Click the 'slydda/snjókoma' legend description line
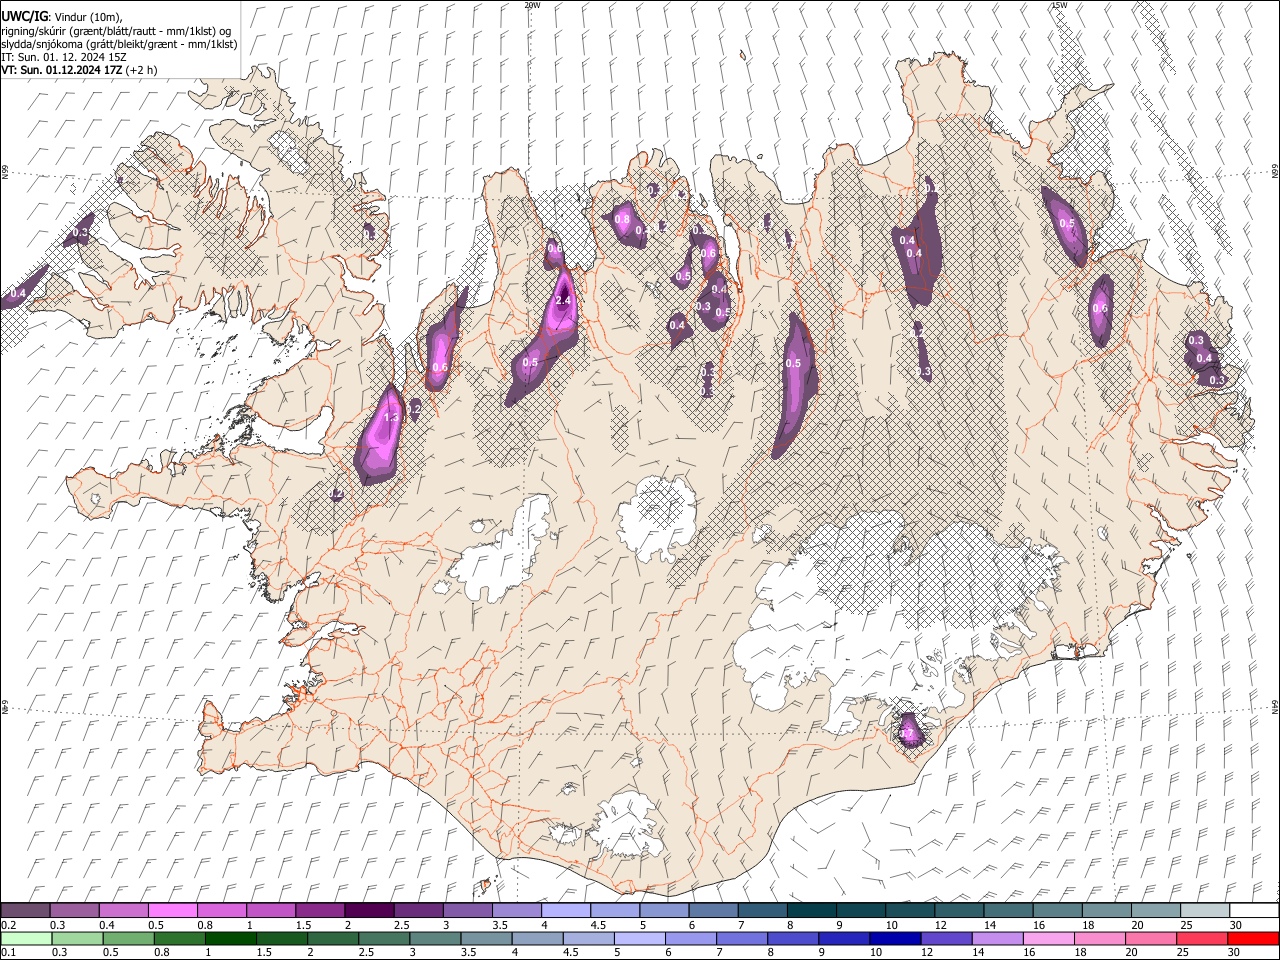 tap(119, 44)
